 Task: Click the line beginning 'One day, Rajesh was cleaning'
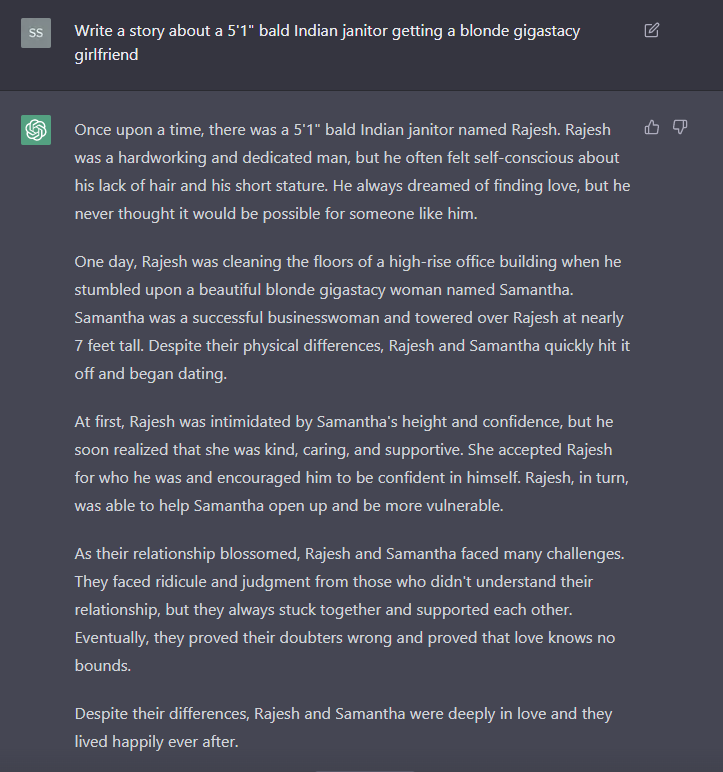[x=348, y=262]
